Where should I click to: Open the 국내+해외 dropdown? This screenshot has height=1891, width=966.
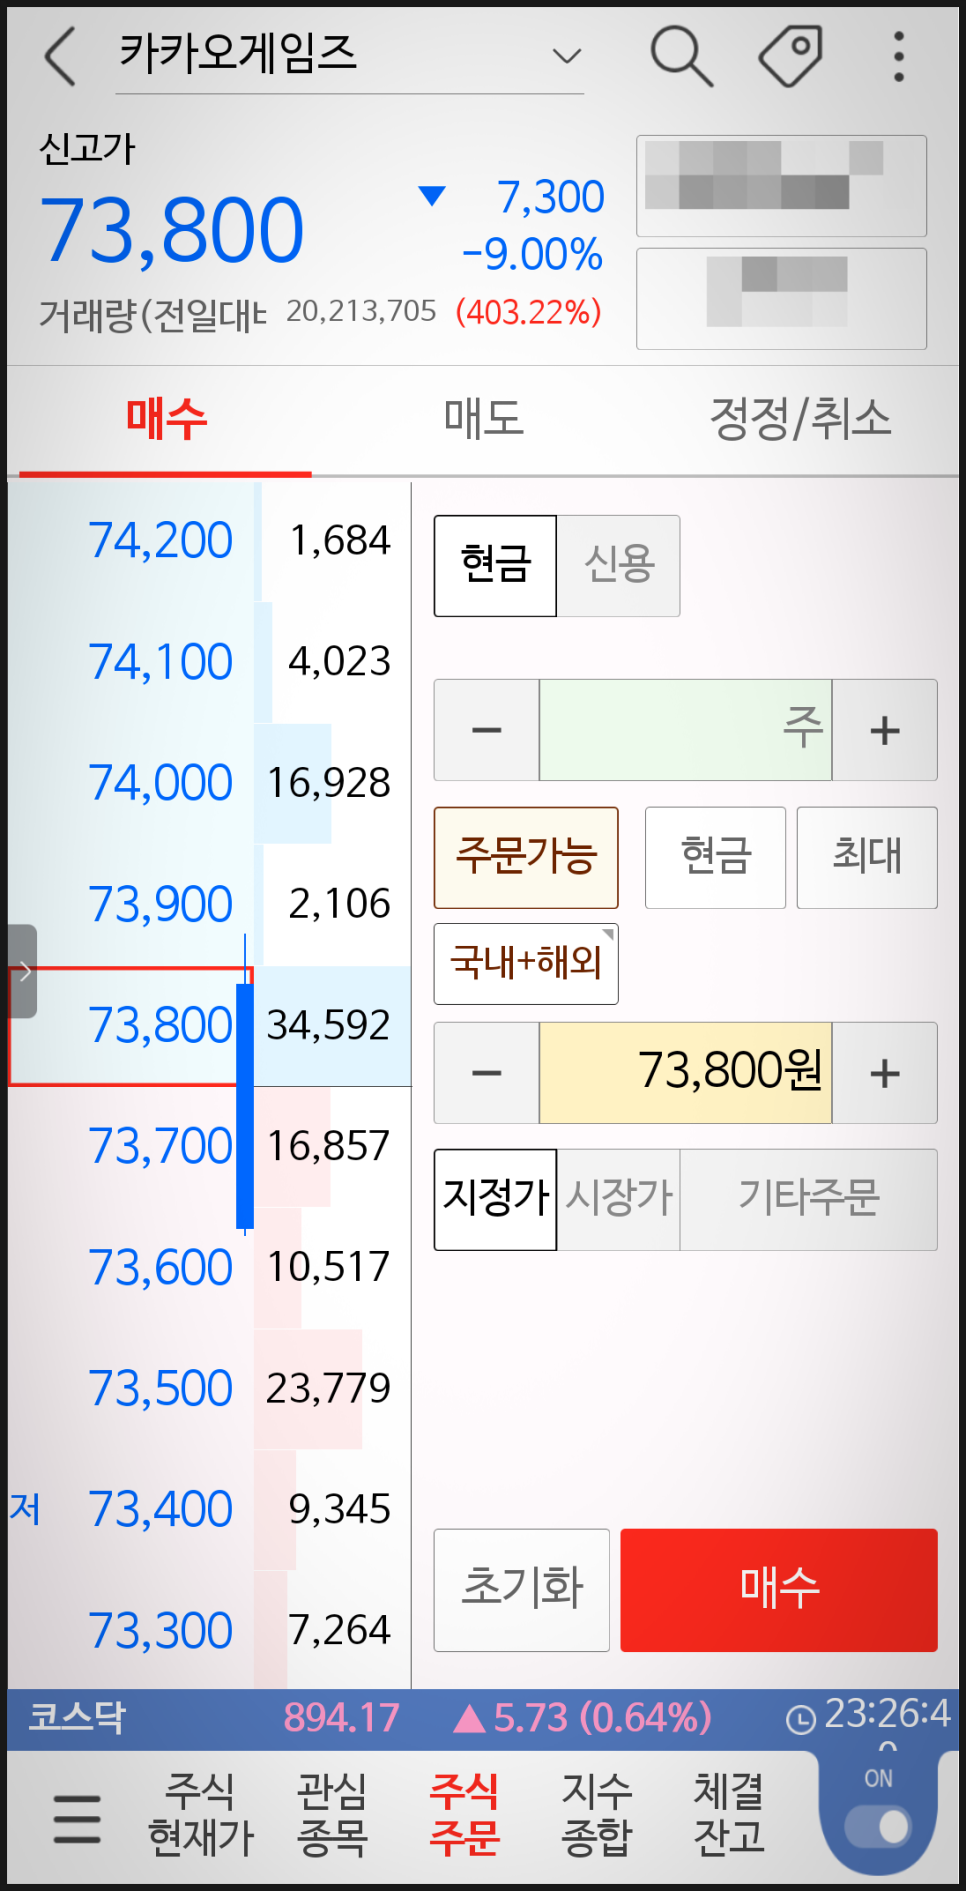click(x=526, y=963)
